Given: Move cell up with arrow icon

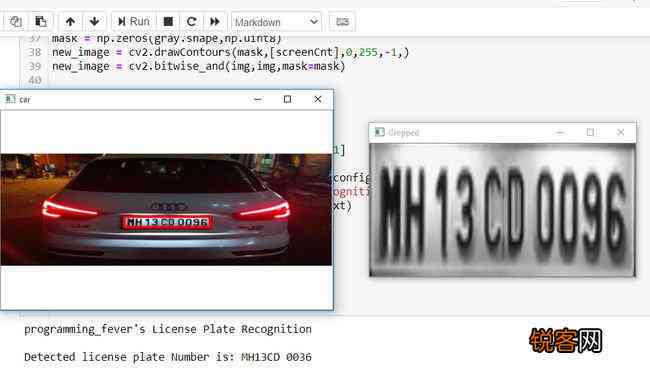Looking at the screenshot, I should click(x=70, y=22).
